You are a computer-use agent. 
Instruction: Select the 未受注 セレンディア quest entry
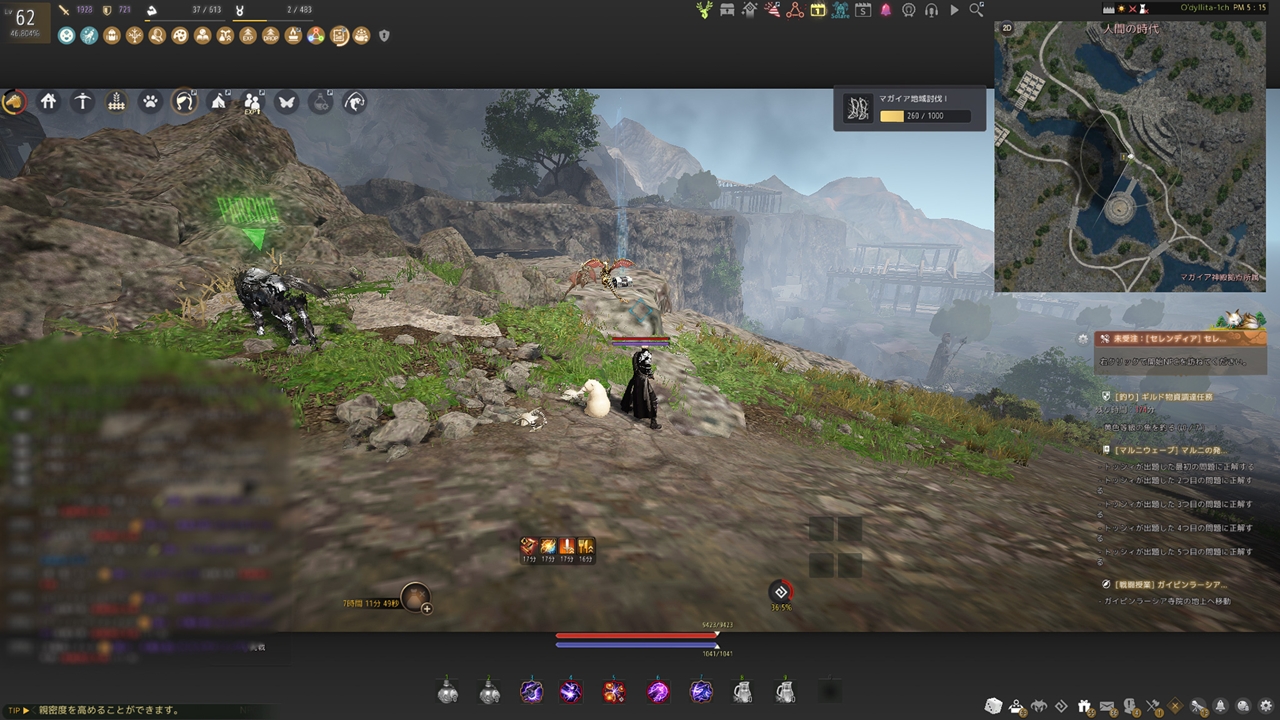coord(1182,339)
